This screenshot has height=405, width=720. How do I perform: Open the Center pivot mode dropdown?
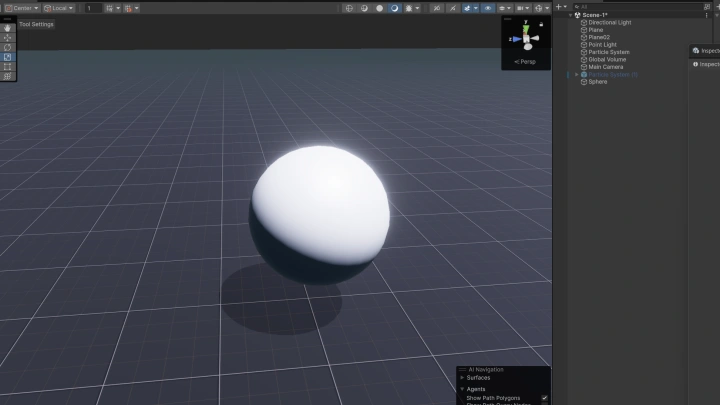click(22, 8)
